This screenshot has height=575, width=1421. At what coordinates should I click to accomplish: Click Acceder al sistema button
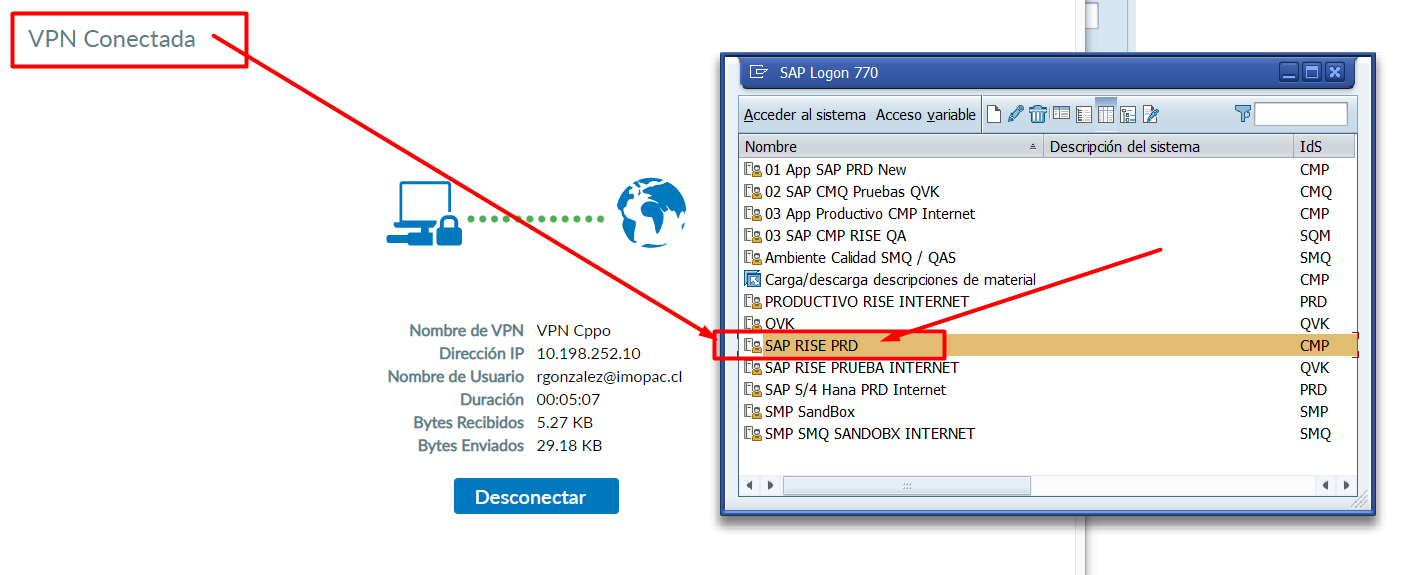(x=805, y=115)
